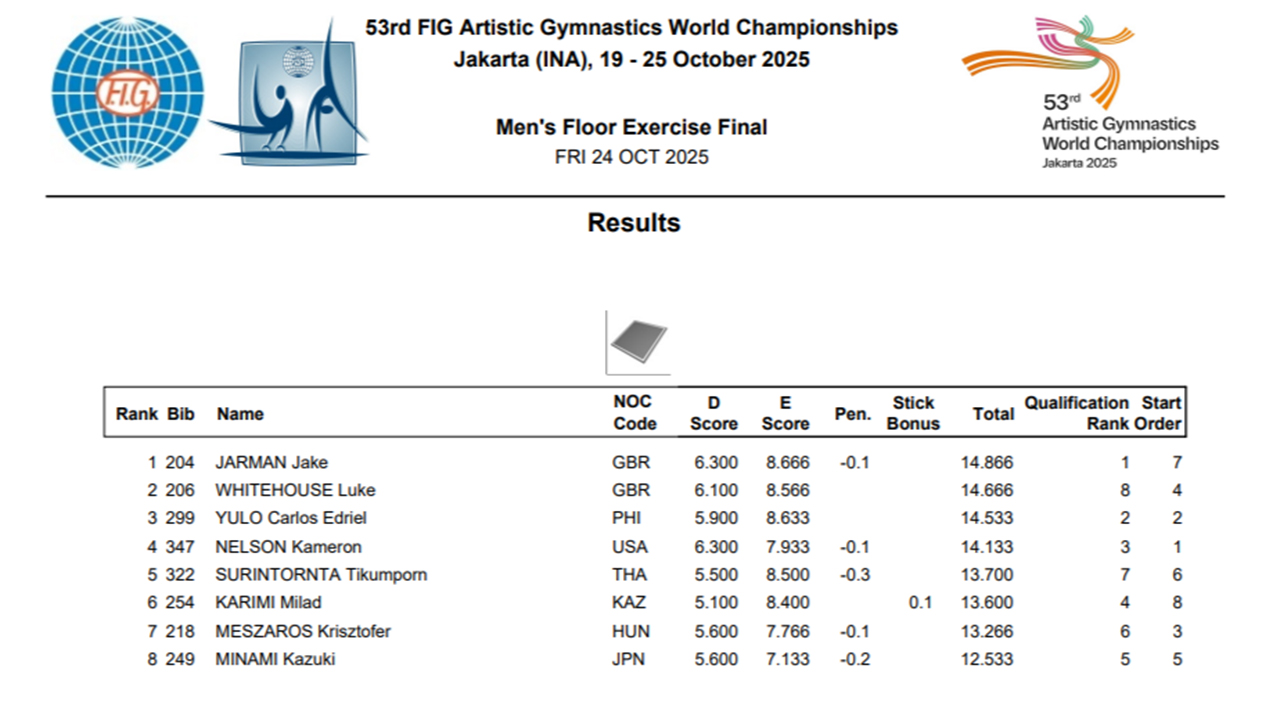Select WHITEHOUSE Luke's row name
1280x720 pixels.
[x=295, y=491]
